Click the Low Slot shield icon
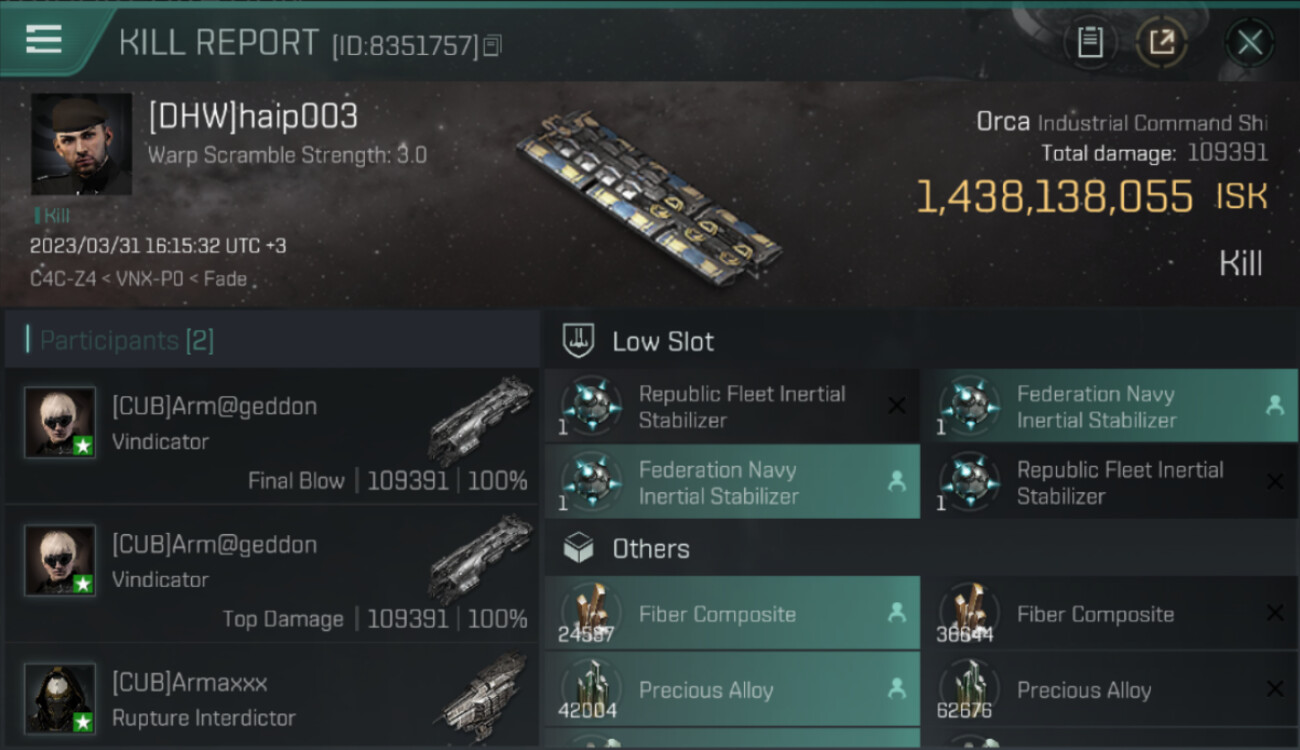The image size is (1300, 750). [x=579, y=341]
